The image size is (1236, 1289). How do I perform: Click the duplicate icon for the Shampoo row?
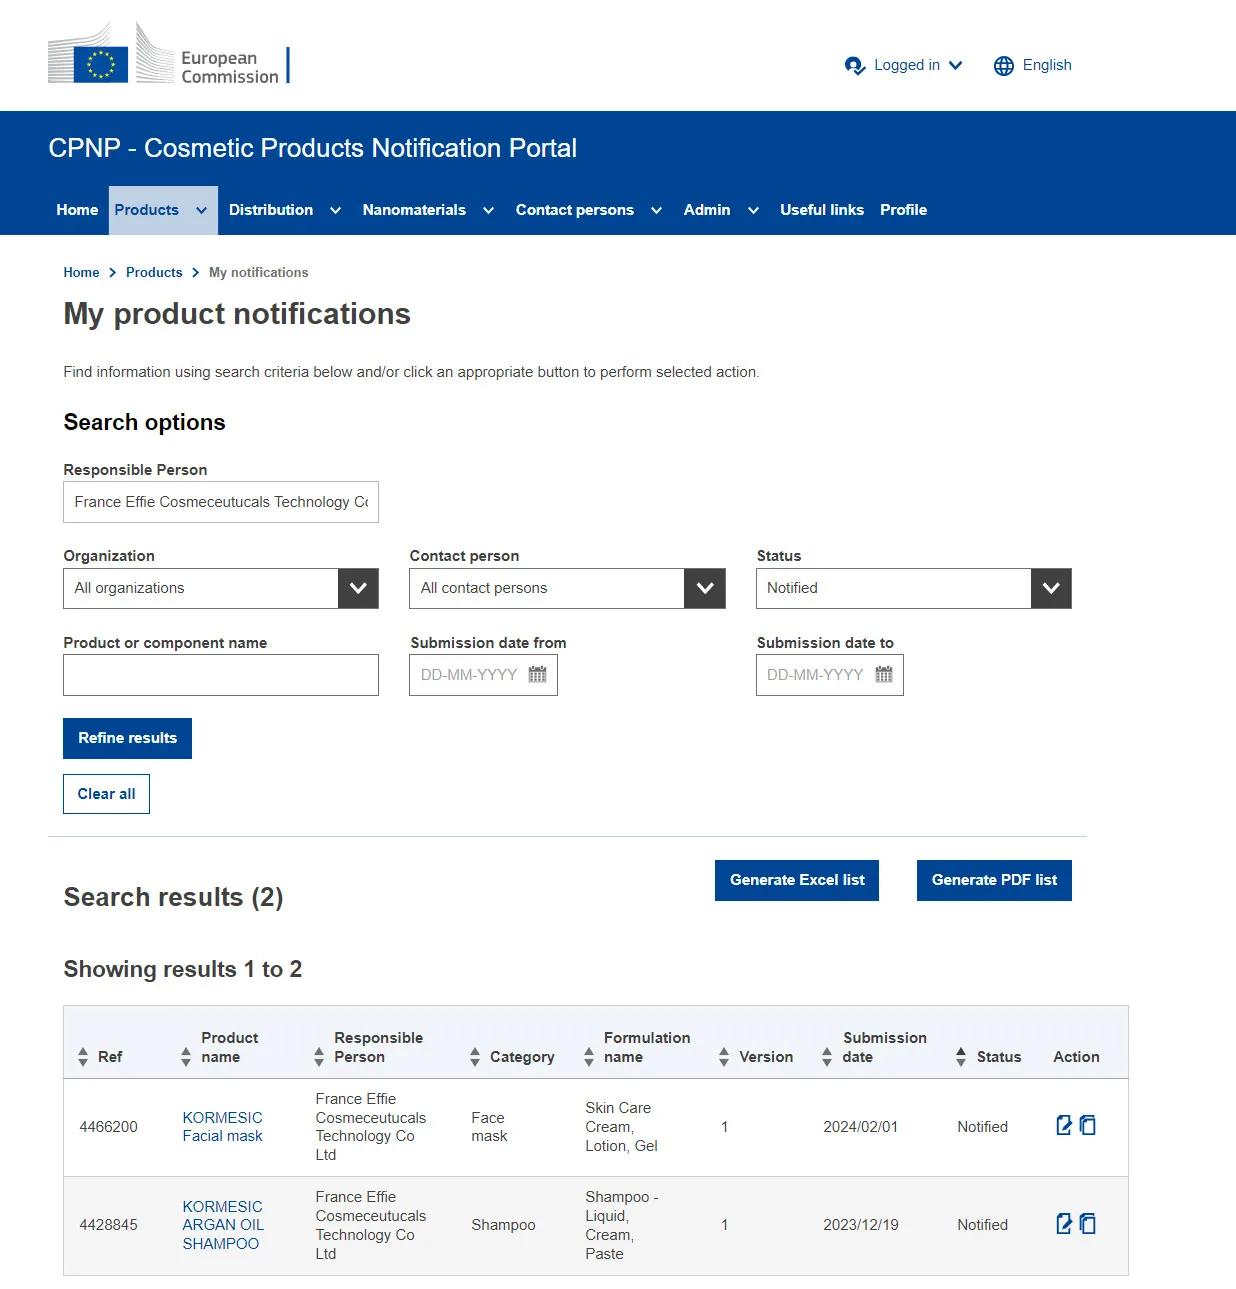click(x=1088, y=1224)
